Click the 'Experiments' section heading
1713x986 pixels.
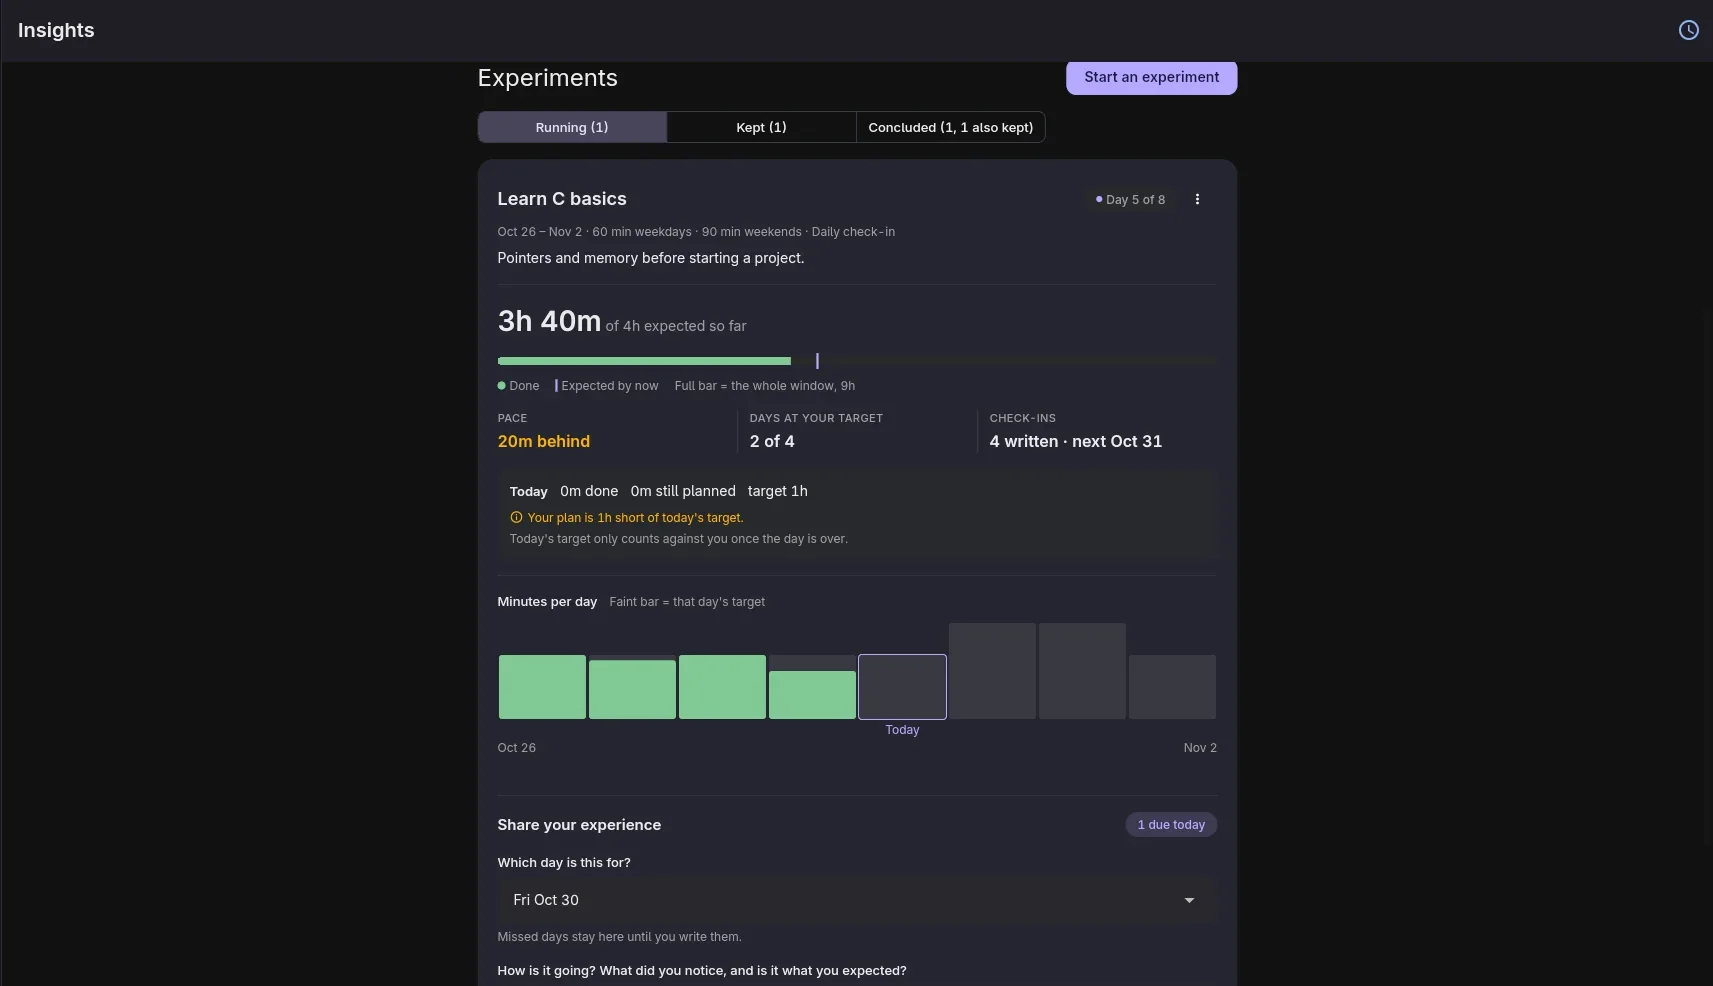pyautogui.click(x=548, y=78)
